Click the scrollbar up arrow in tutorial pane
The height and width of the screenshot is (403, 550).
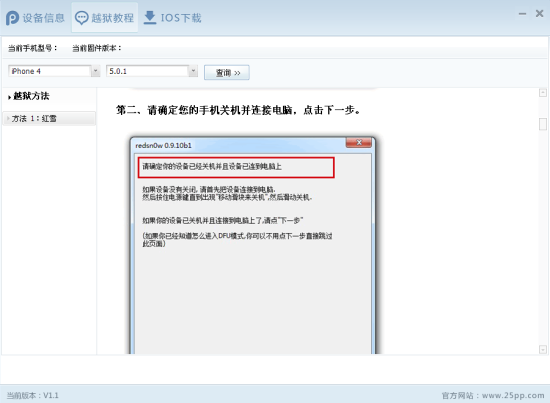543,93
